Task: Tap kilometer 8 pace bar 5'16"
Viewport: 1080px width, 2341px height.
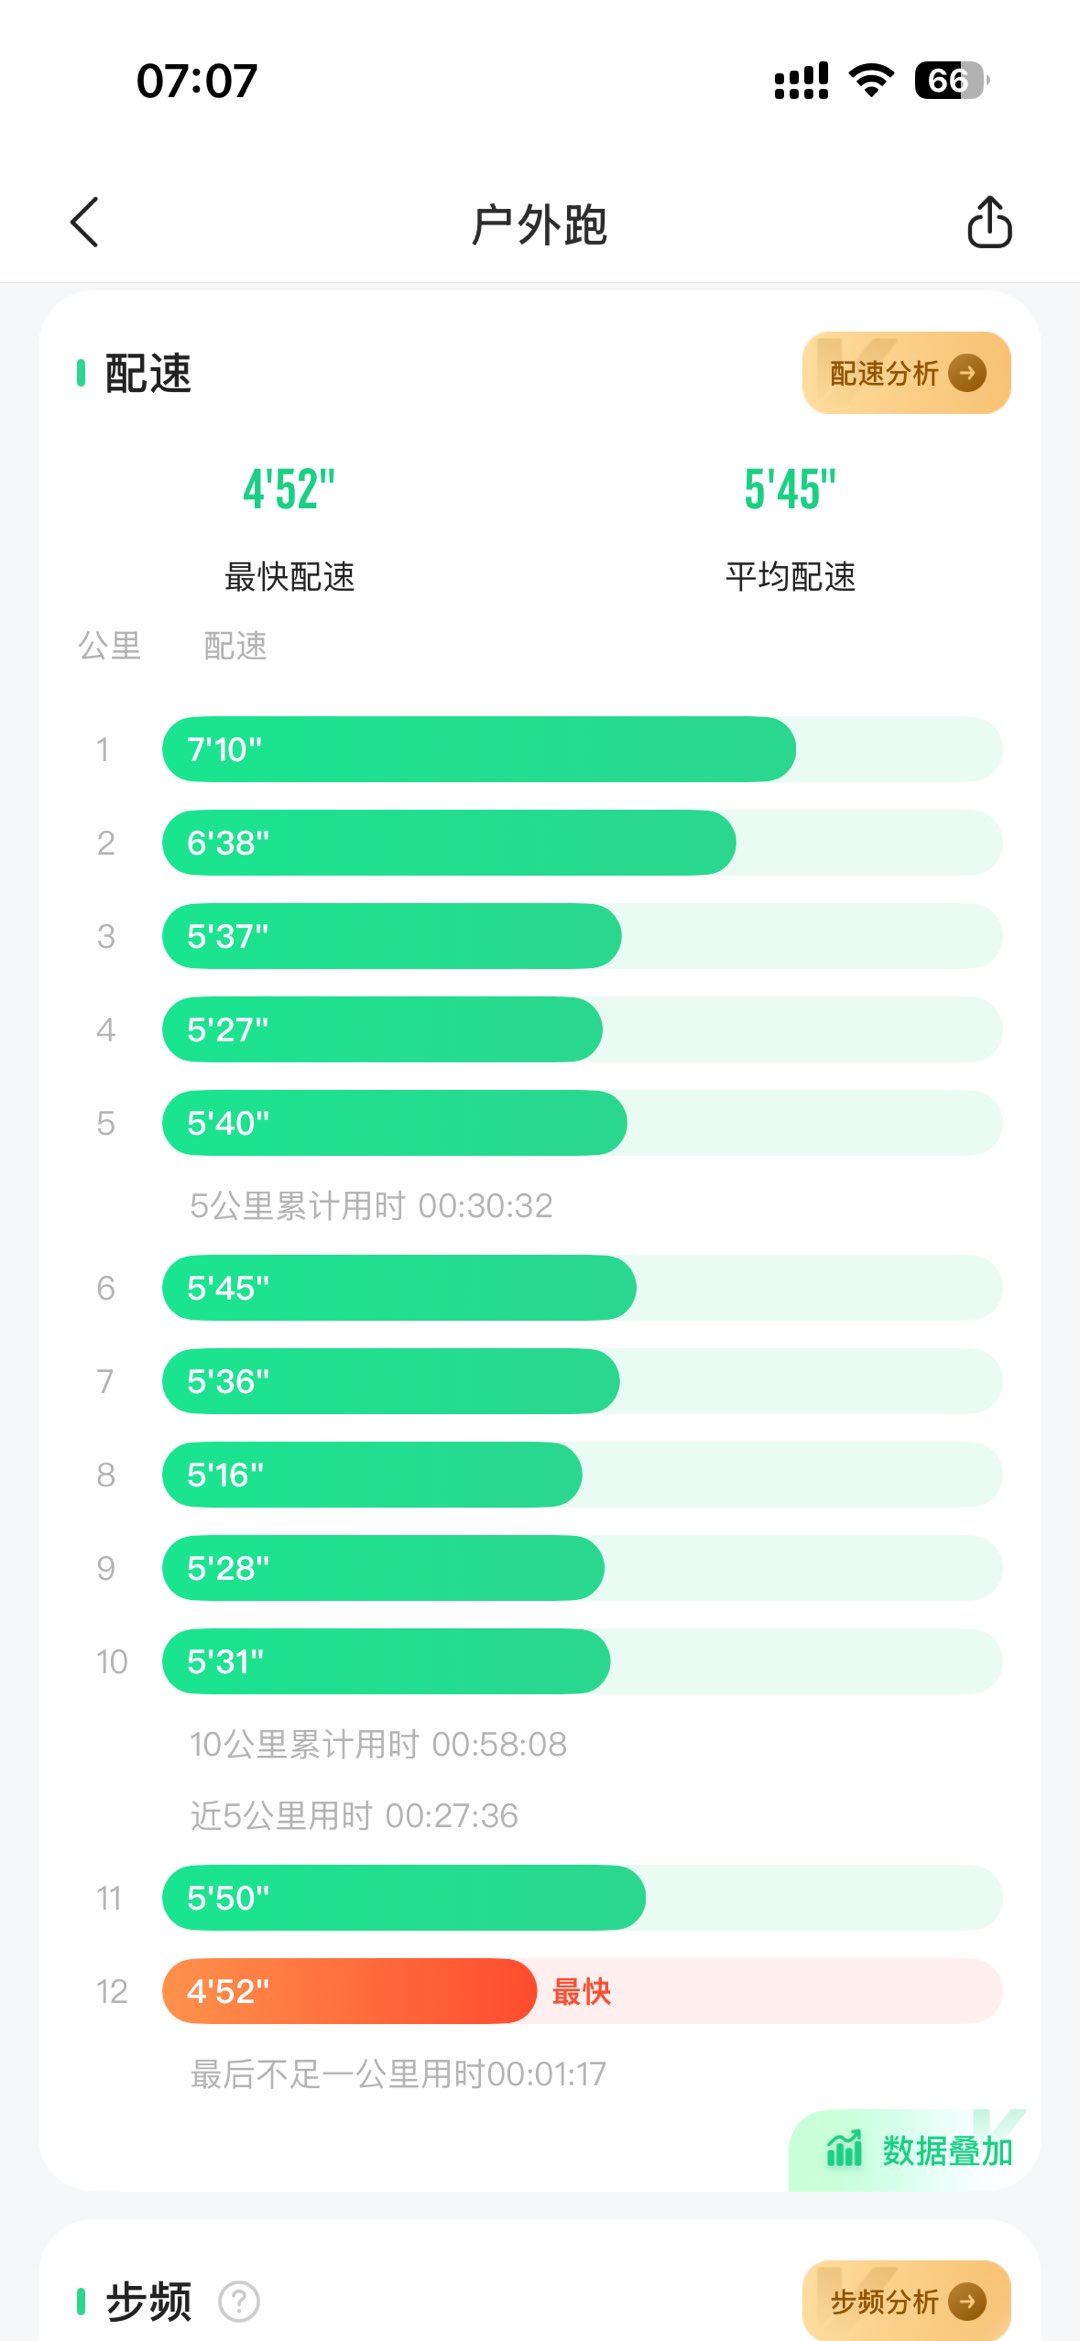Action: pyautogui.click(x=371, y=1475)
